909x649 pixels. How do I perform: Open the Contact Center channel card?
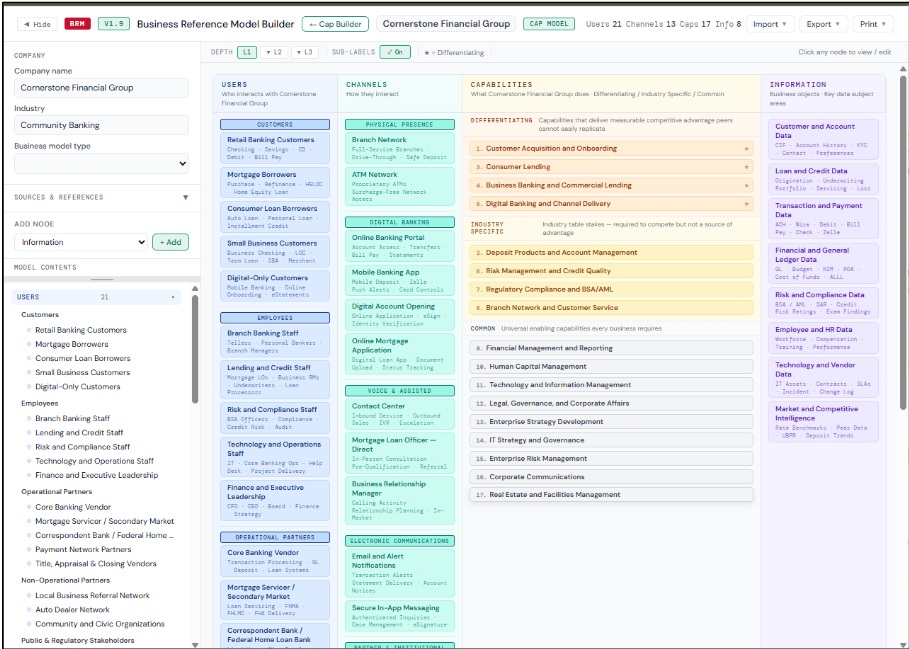pyautogui.click(x=399, y=414)
